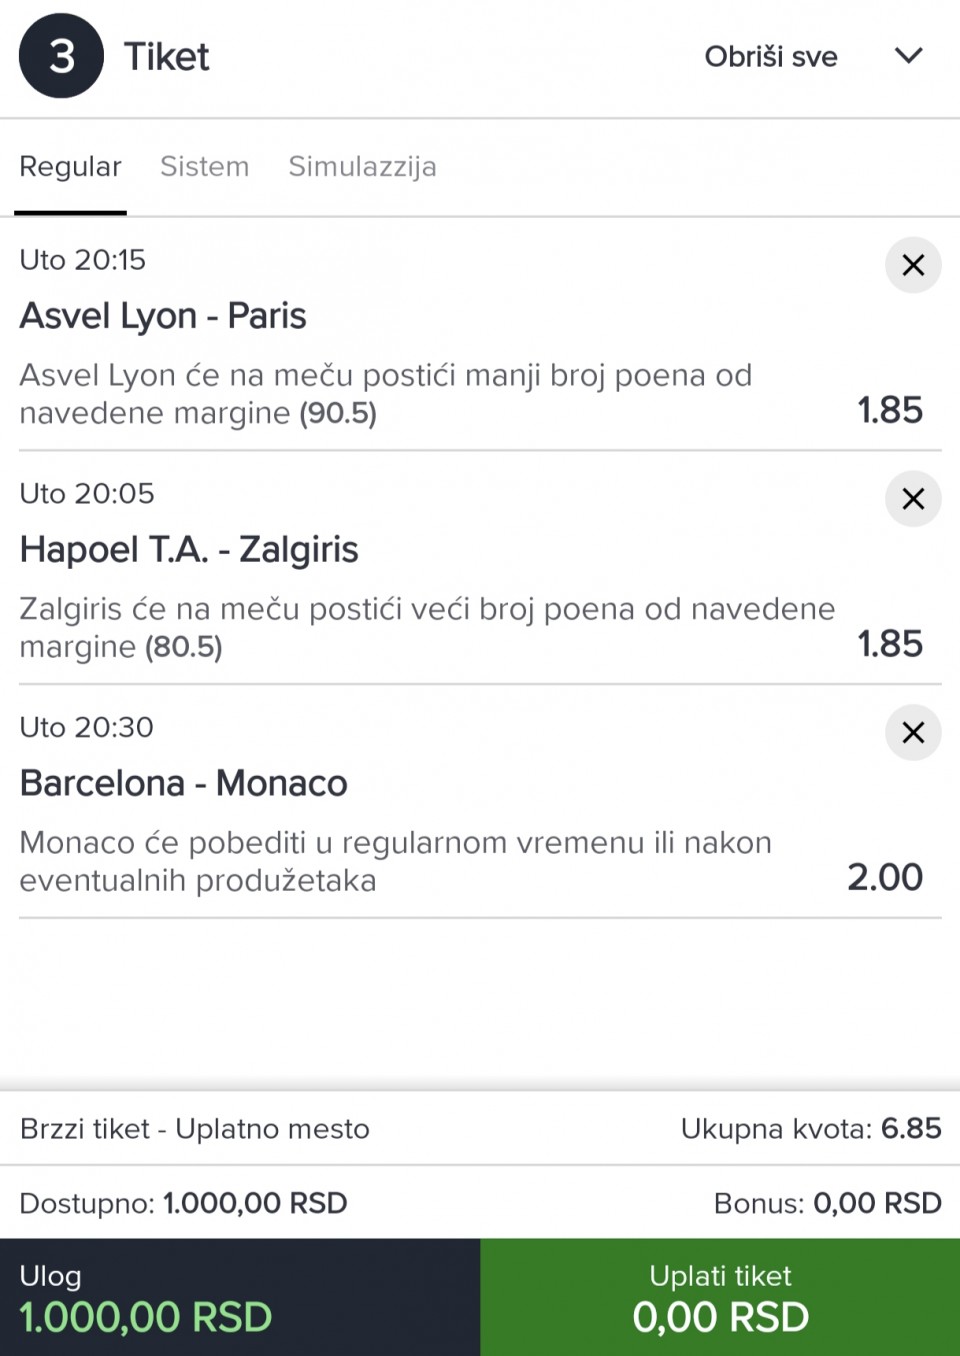Tap Brzzi tiket - Uplatno mesto option
Viewport: 960px width, 1356px height.
point(195,1129)
